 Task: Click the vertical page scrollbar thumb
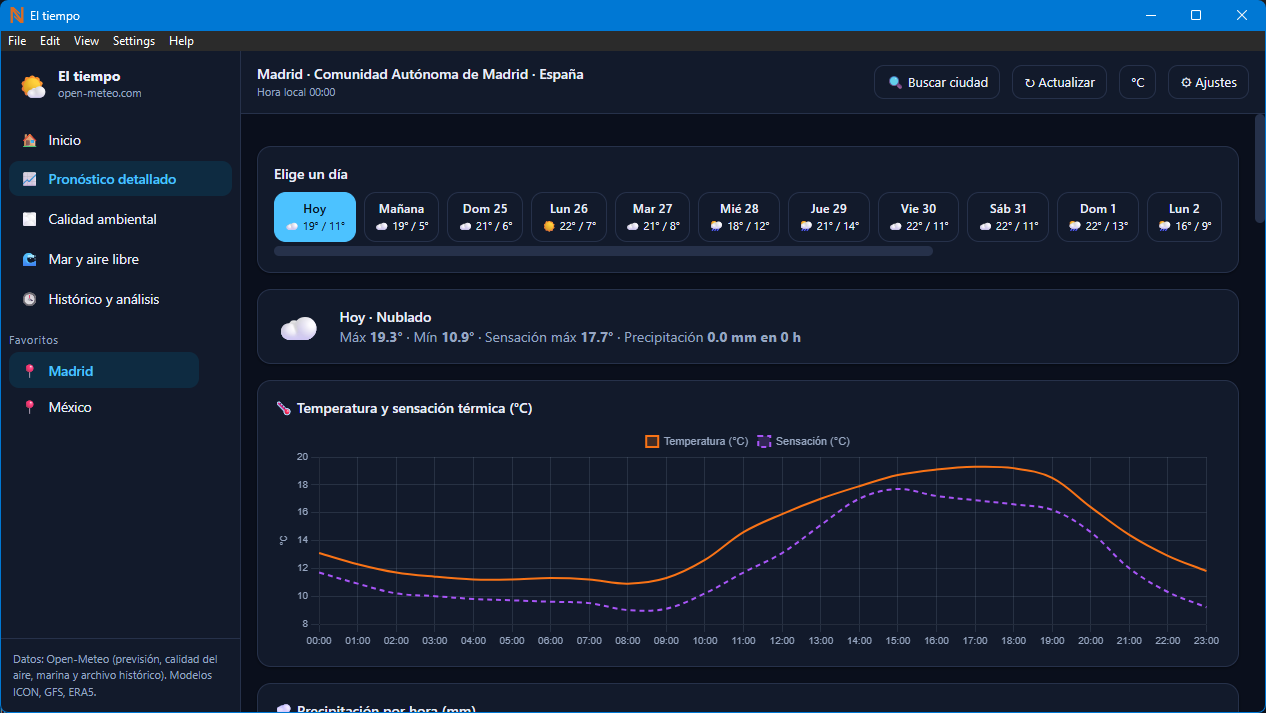click(1260, 168)
